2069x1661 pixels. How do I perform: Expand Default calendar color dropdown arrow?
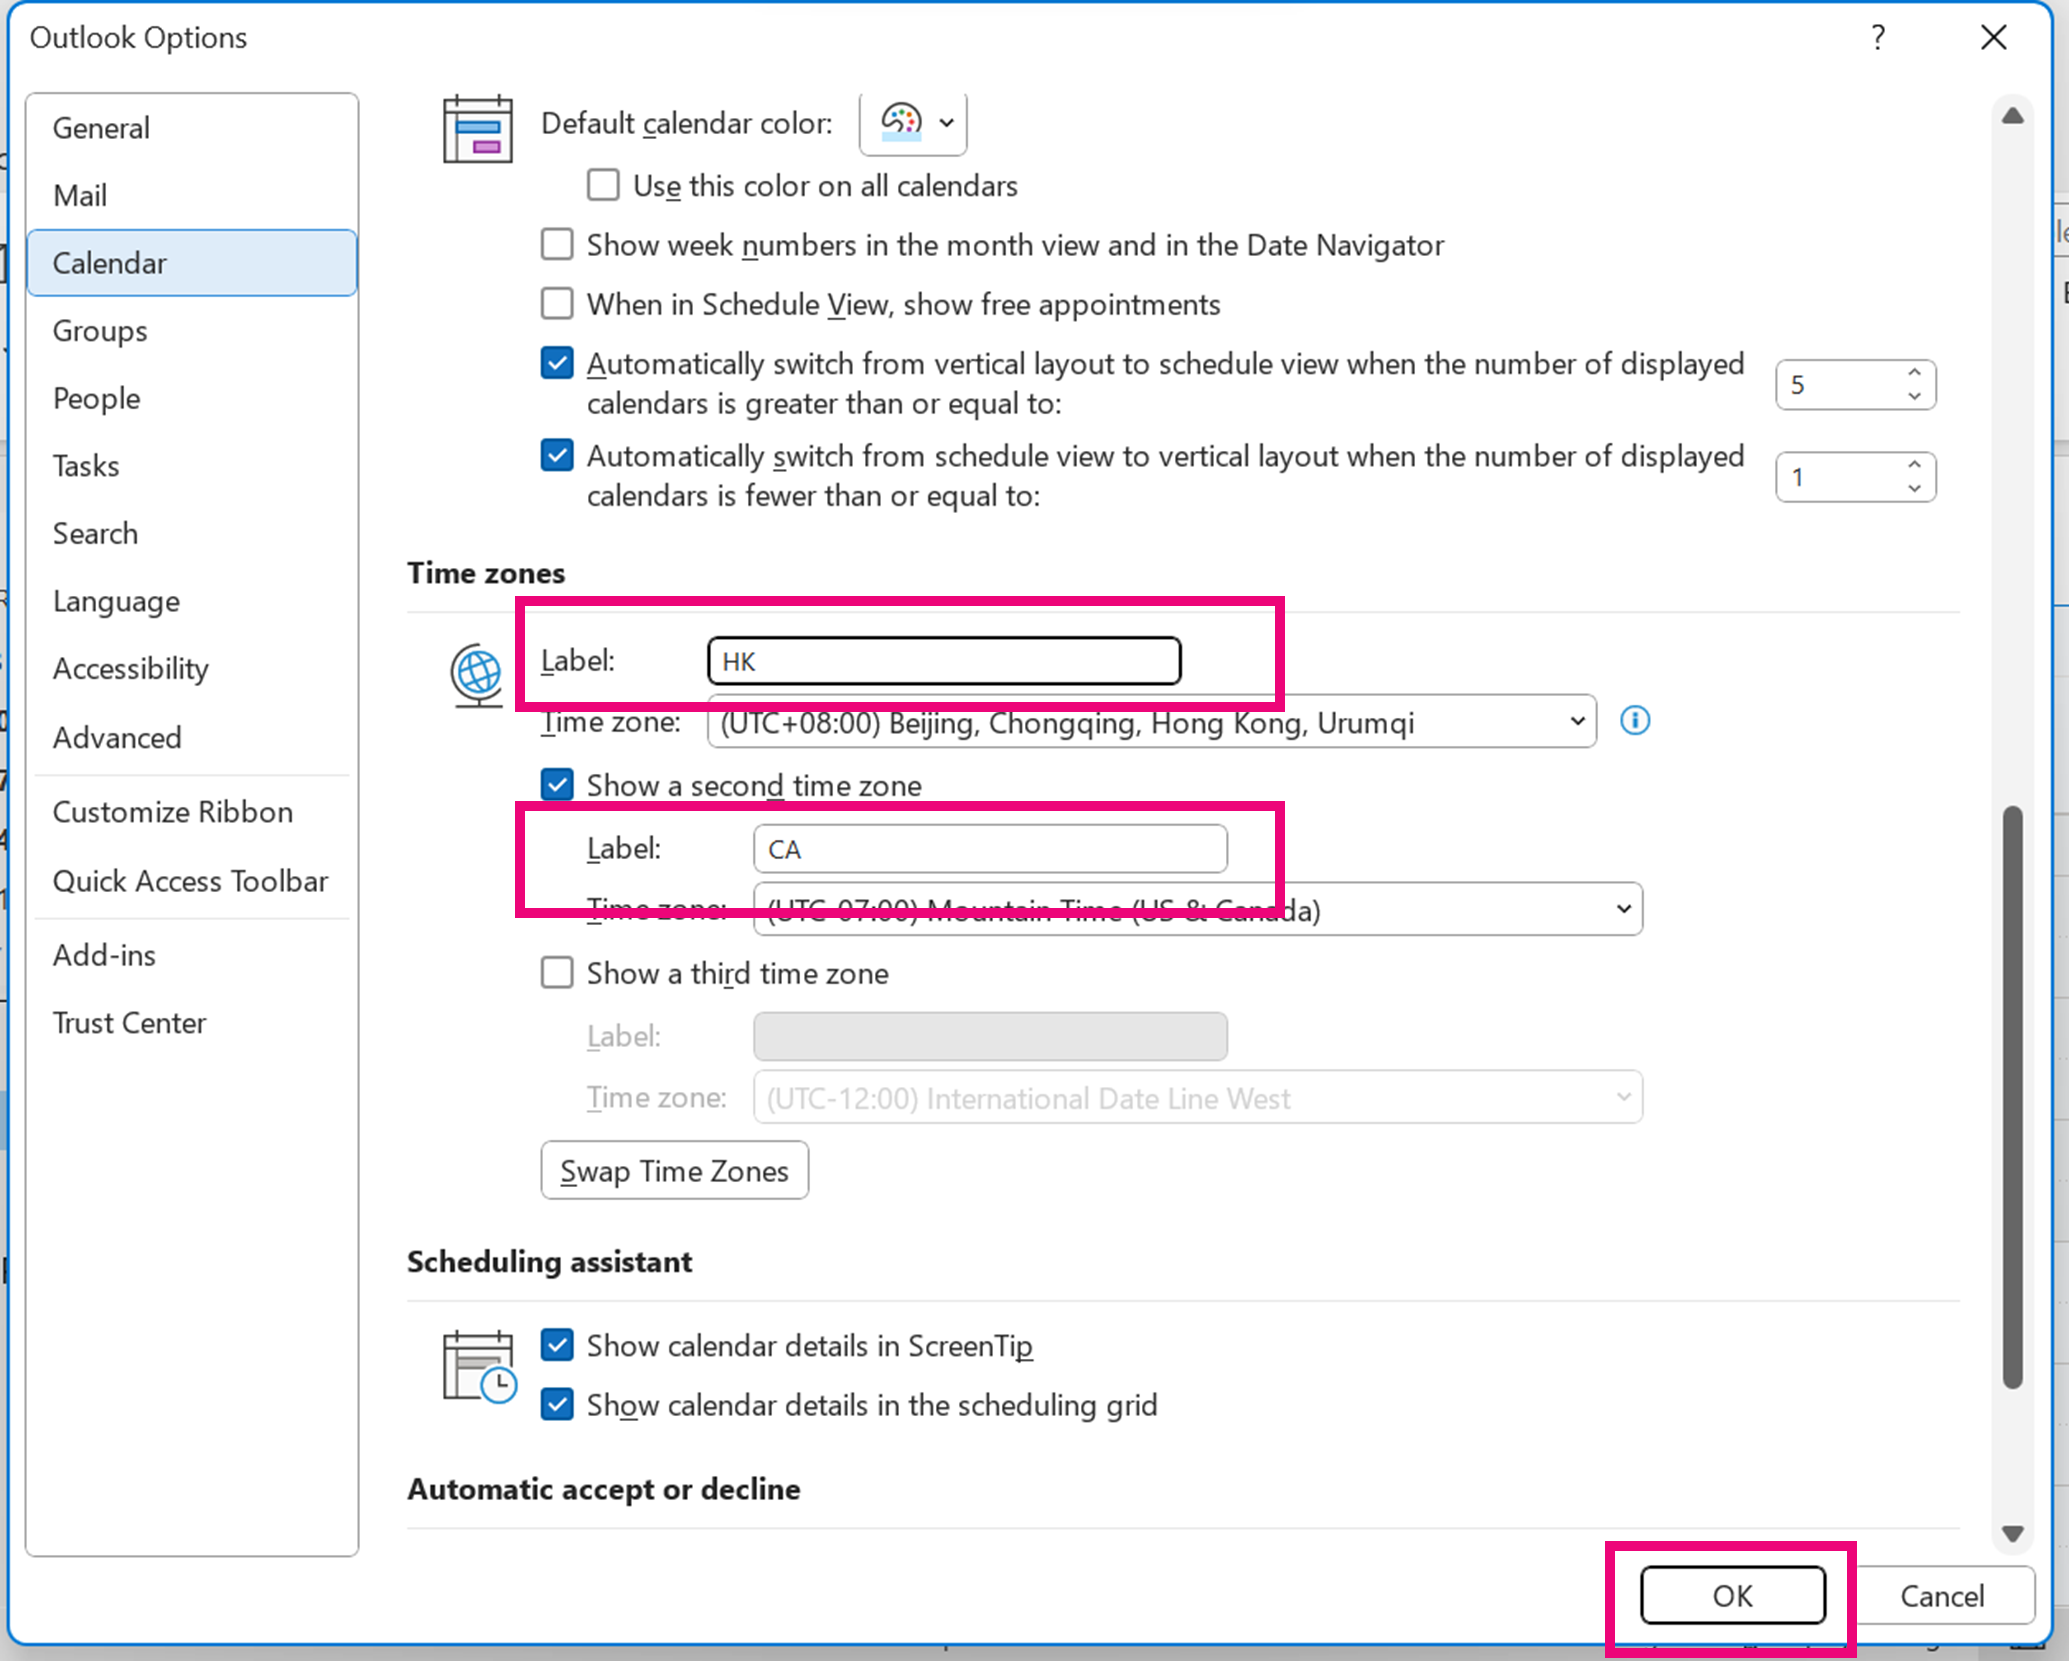946,123
